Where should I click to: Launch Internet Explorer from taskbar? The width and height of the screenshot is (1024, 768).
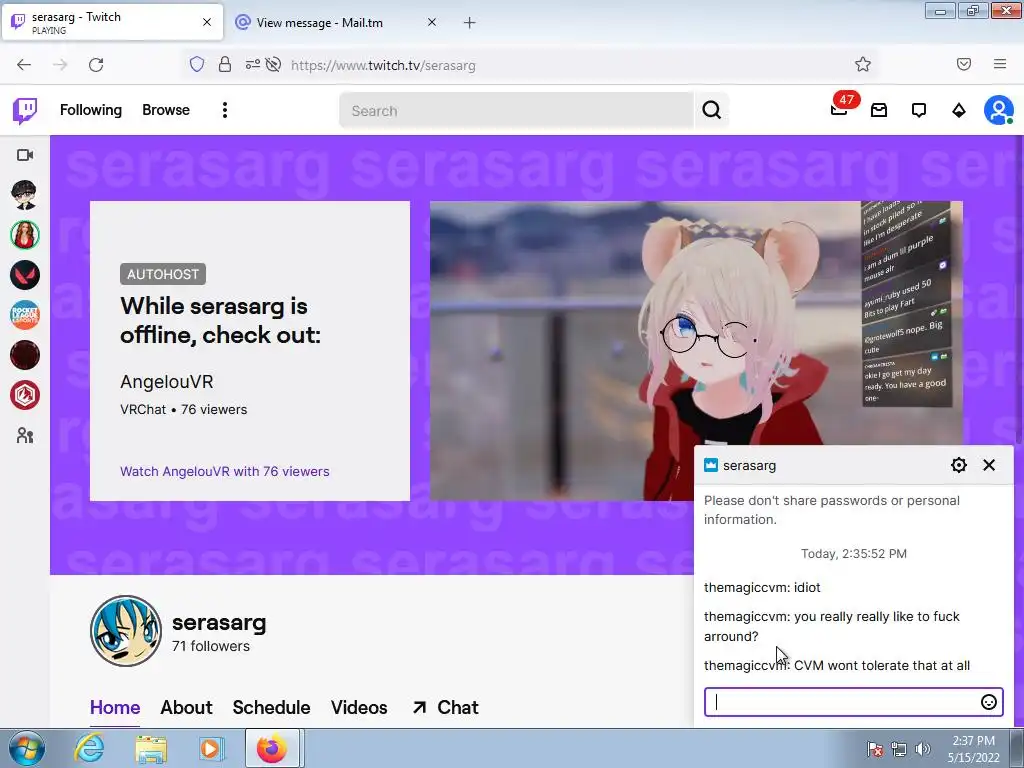pyautogui.click(x=89, y=748)
